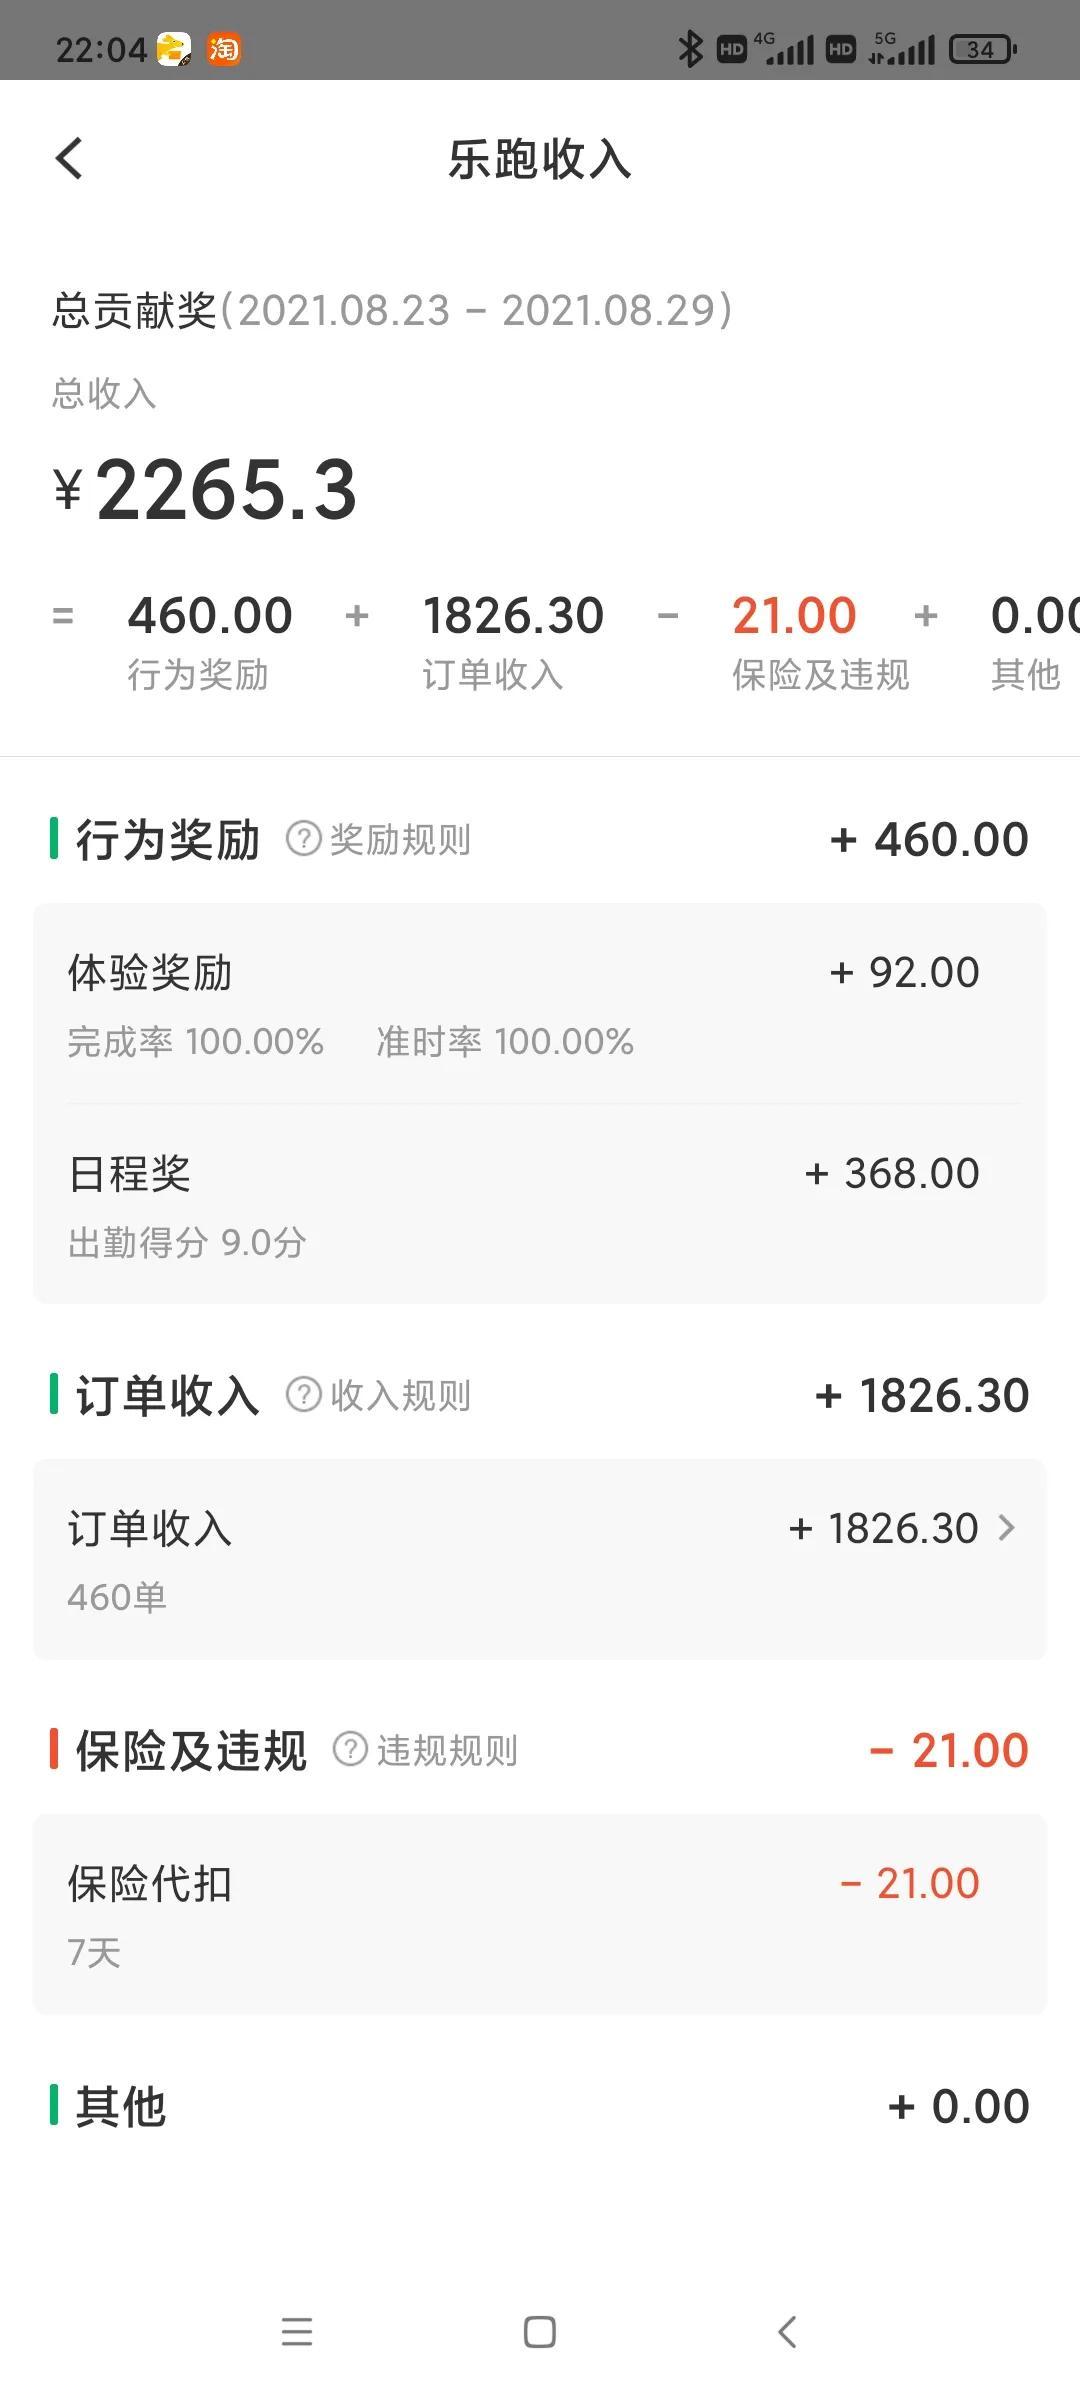Select the 日程奖 schedule bonus row
Image resolution: width=1080 pixels, height=2400 pixels.
coord(540,1205)
